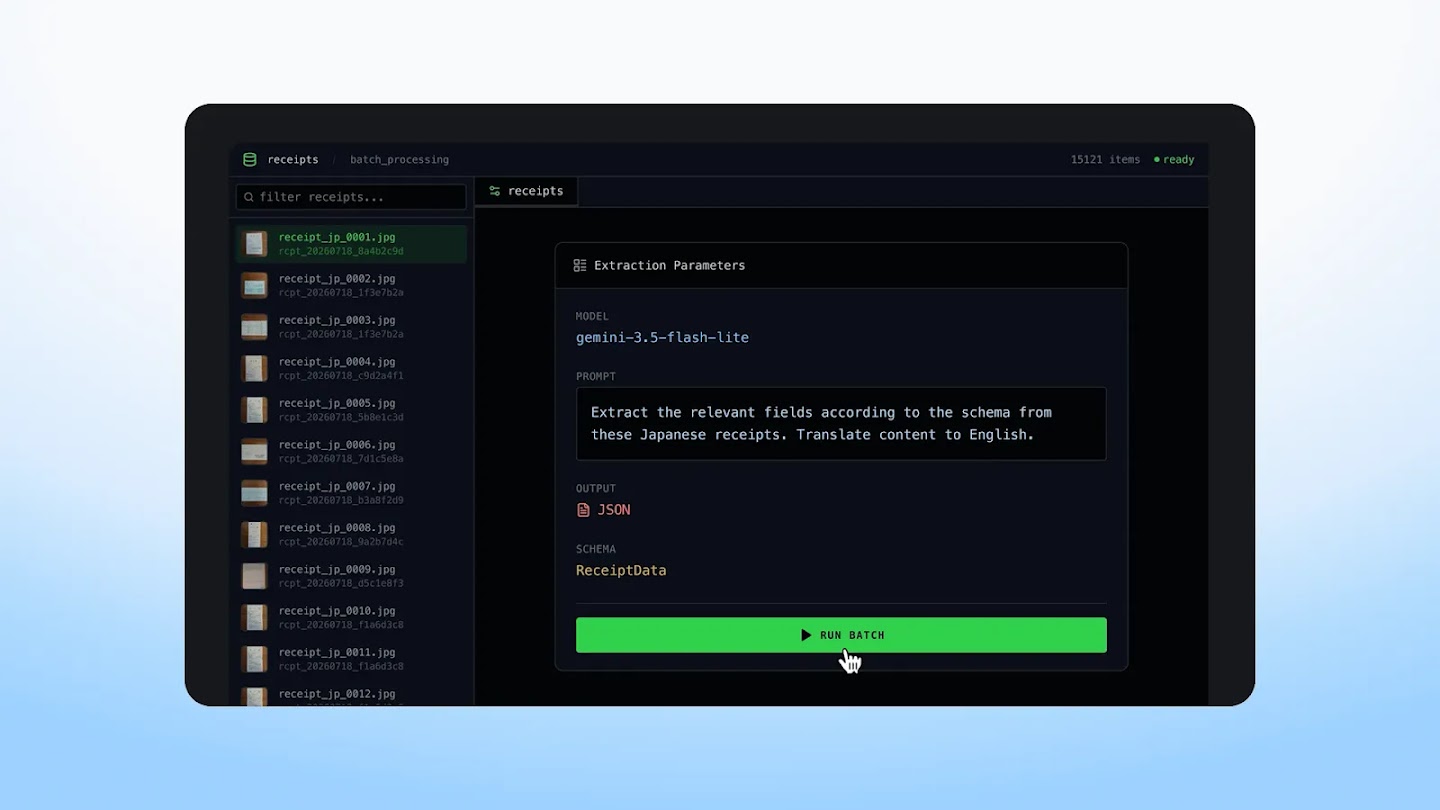Viewport: 1440px width, 810px height.
Task: Focus the filter receipts search field
Action: pyautogui.click(x=351, y=197)
